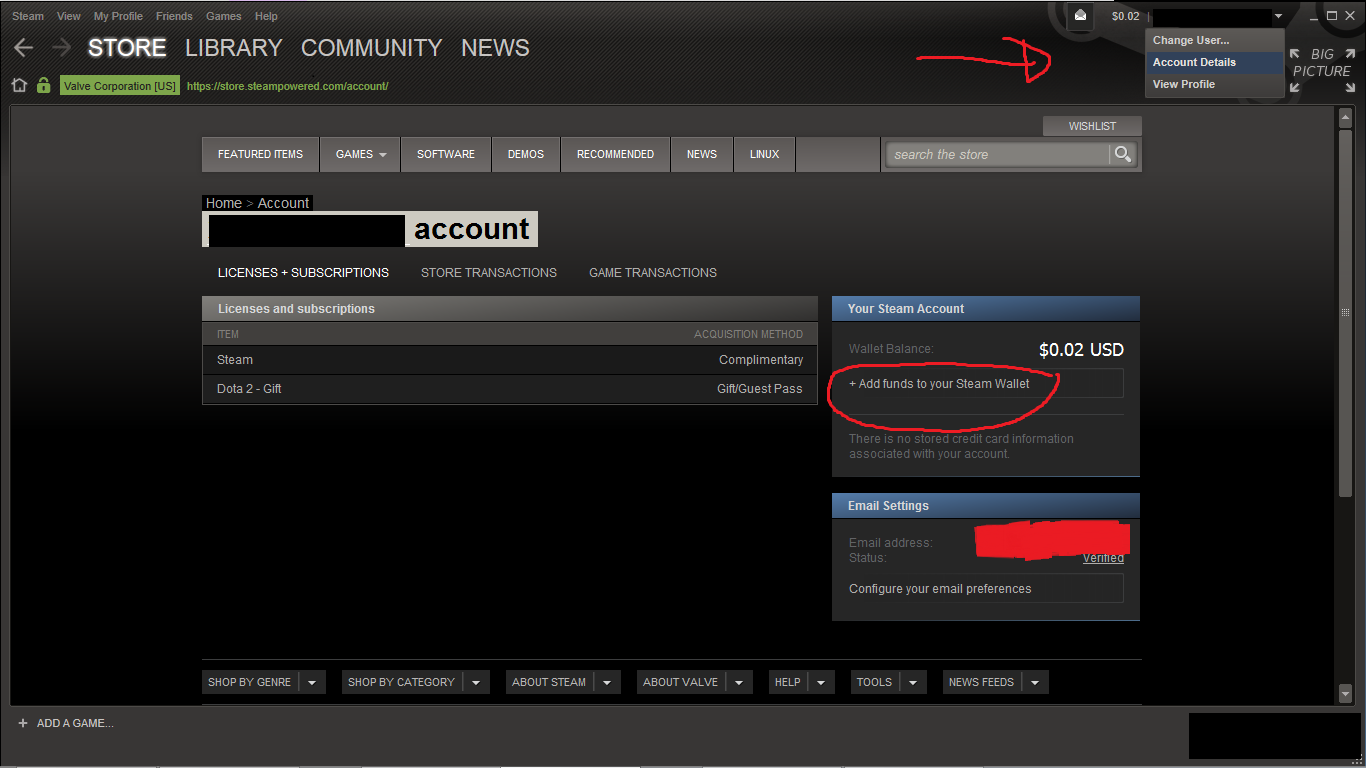Click the Steam license row
The image size is (1366, 768).
click(510, 360)
